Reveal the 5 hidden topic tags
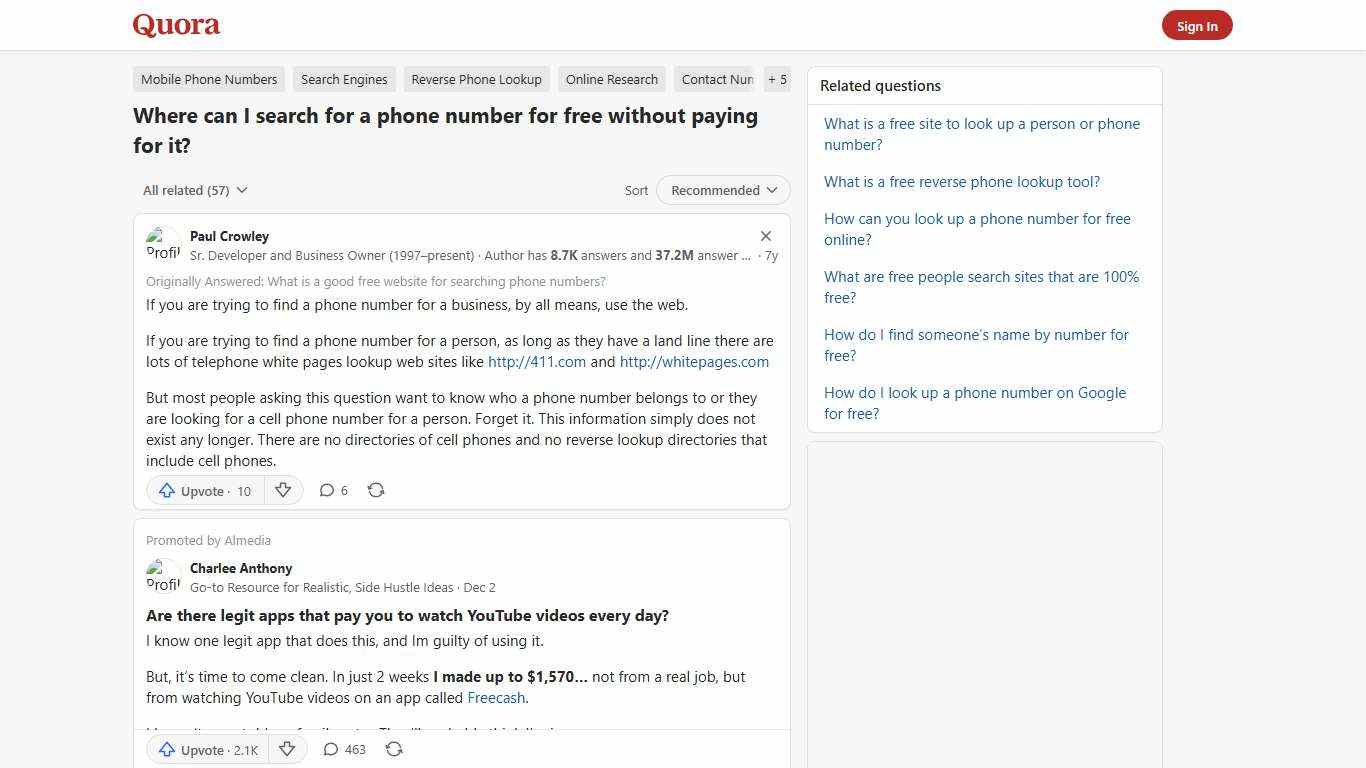1366x768 pixels. tap(777, 79)
